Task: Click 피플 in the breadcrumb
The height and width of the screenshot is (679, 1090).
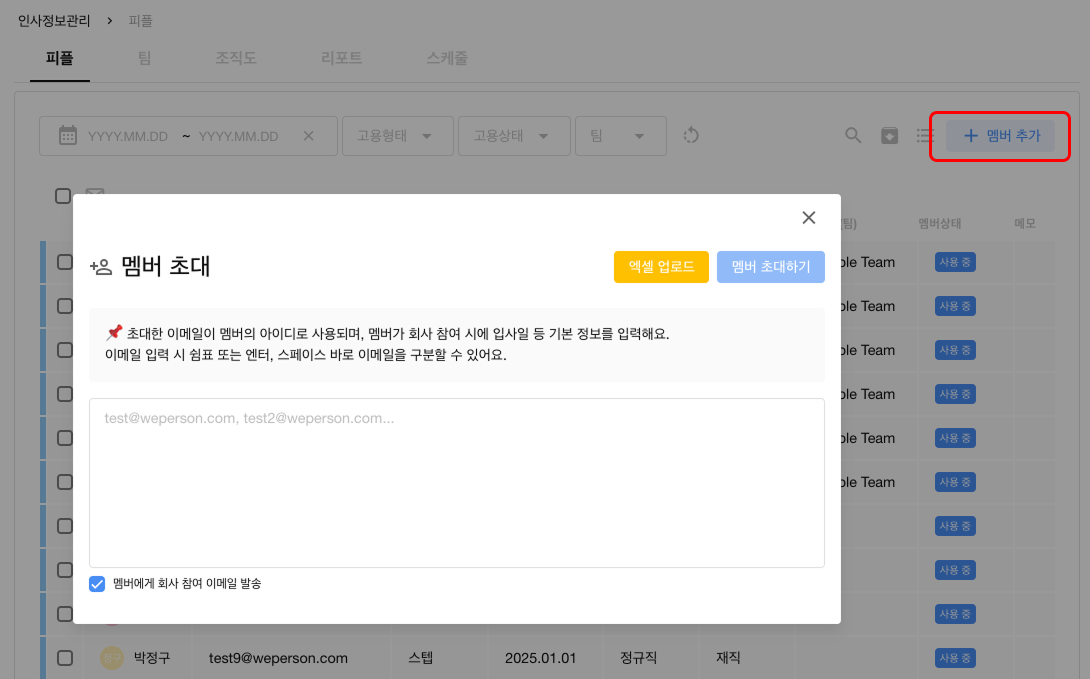Action: pyautogui.click(x=140, y=21)
